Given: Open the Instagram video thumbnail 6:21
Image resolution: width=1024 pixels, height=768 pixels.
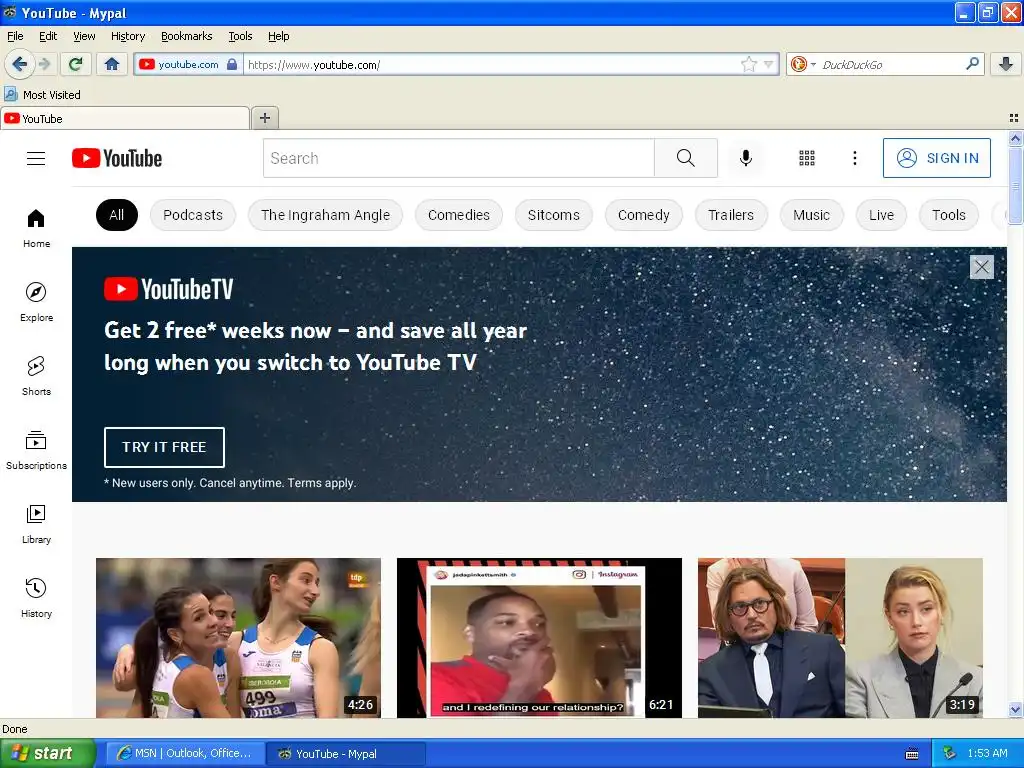Looking at the screenshot, I should click(x=539, y=638).
